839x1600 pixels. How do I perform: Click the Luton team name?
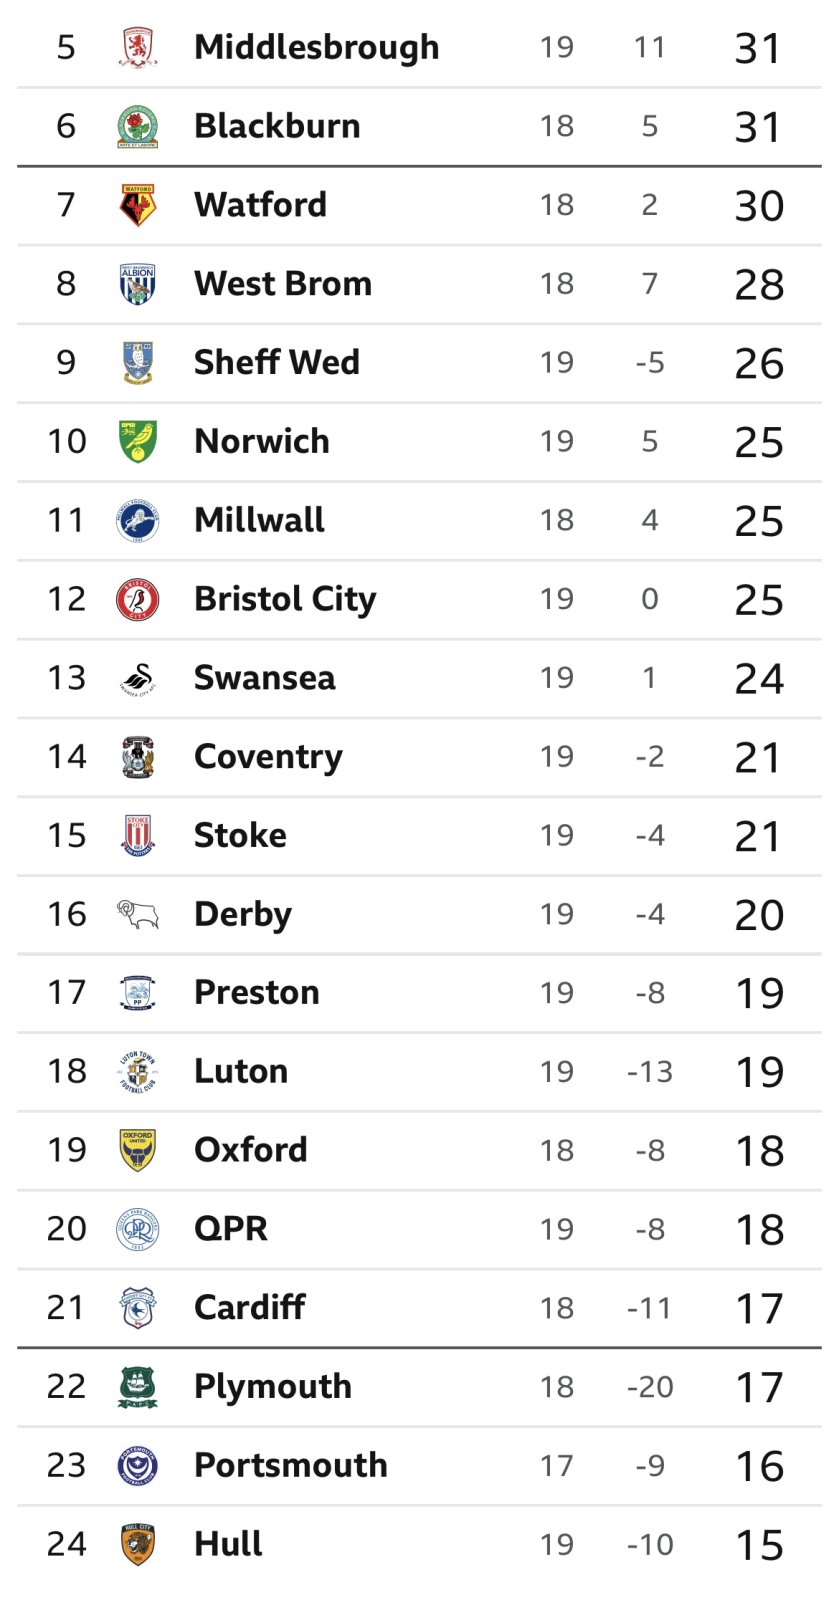click(x=240, y=1071)
